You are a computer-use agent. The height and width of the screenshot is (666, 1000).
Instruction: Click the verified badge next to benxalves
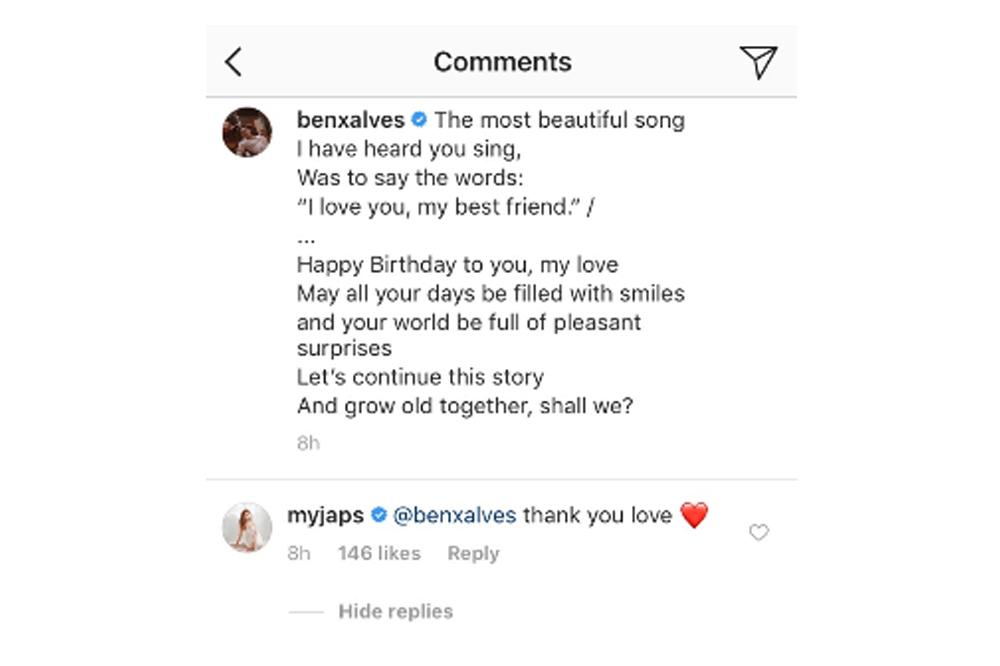[419, 121]
